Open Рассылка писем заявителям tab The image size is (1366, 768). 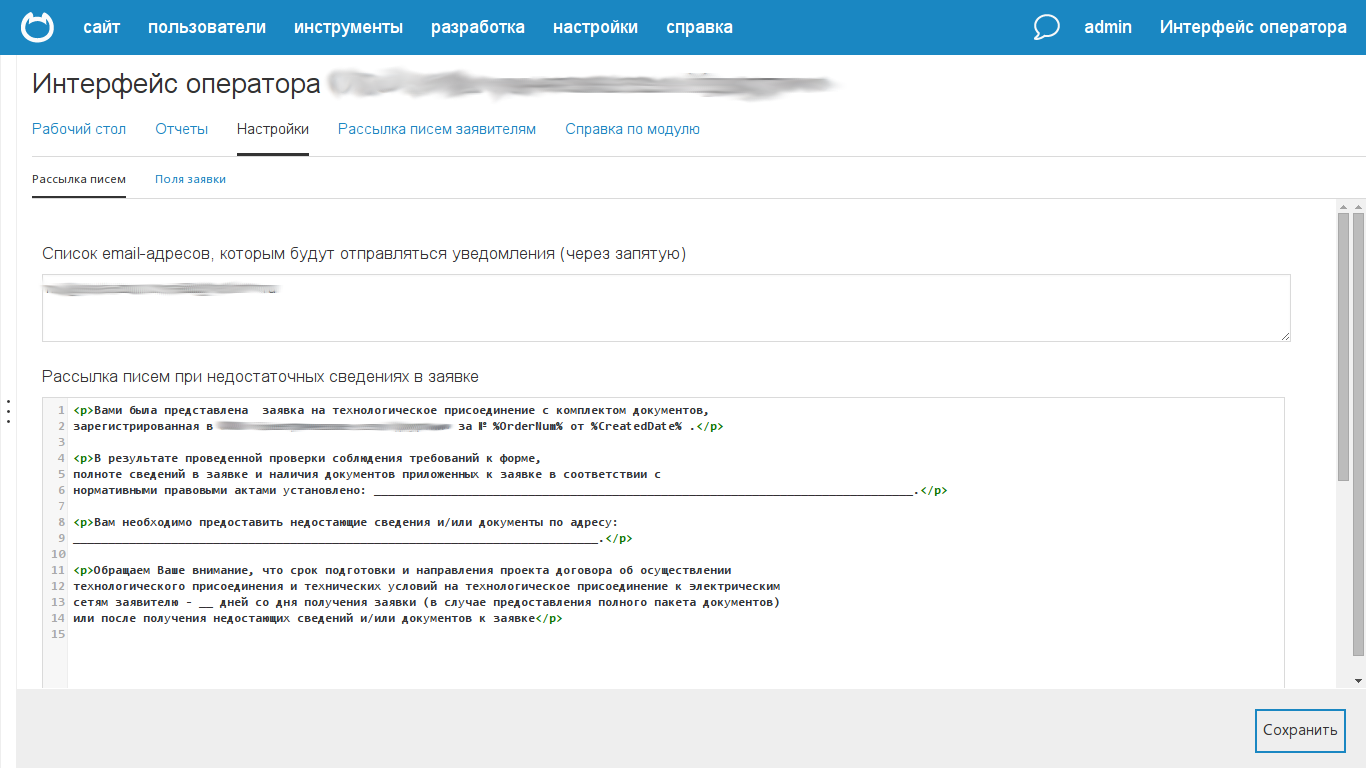coord(437,129)
